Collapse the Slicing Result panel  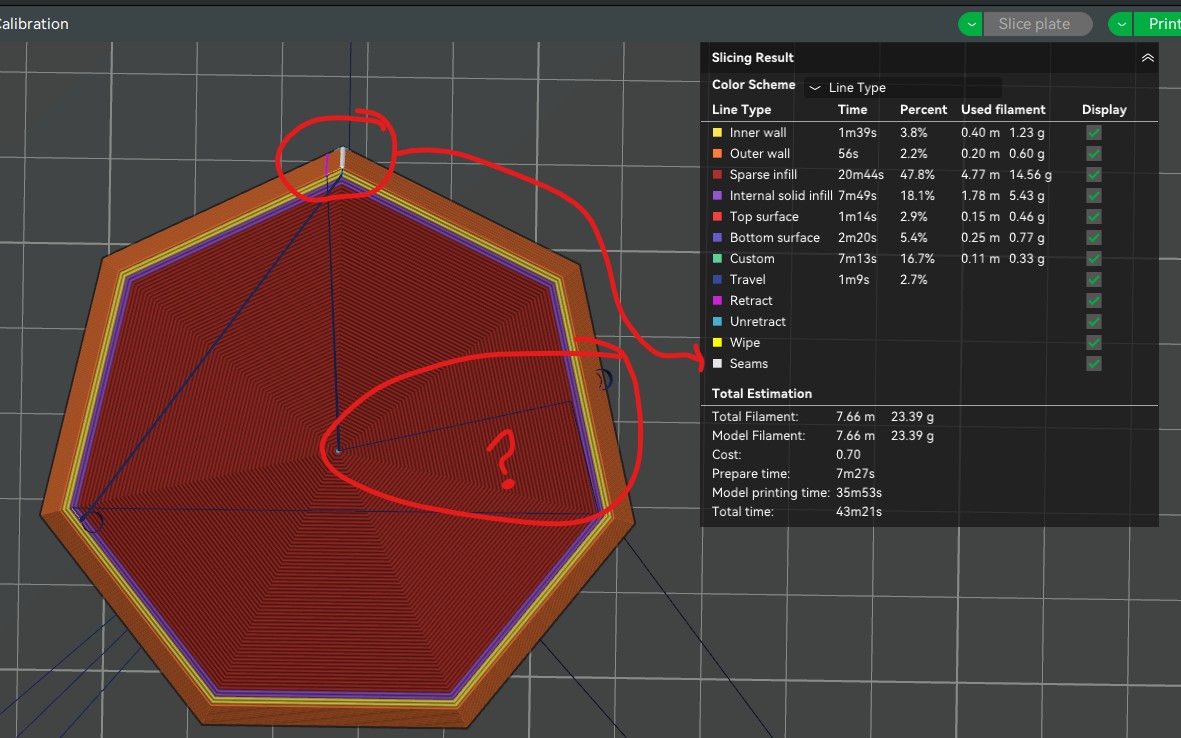pyautogui.click(x=1147, y=58)
